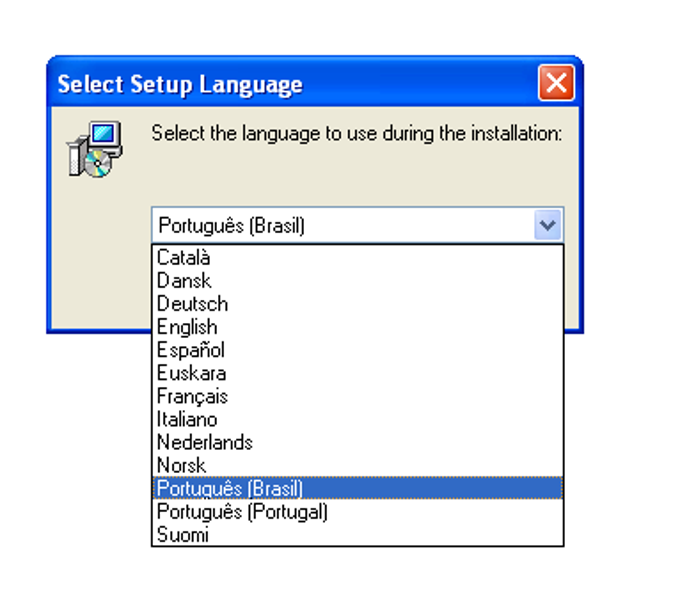The height and width of the screenshot is (597, 680).
Task: Close the Select Setup Language dialog
Action: coord(556,82)
